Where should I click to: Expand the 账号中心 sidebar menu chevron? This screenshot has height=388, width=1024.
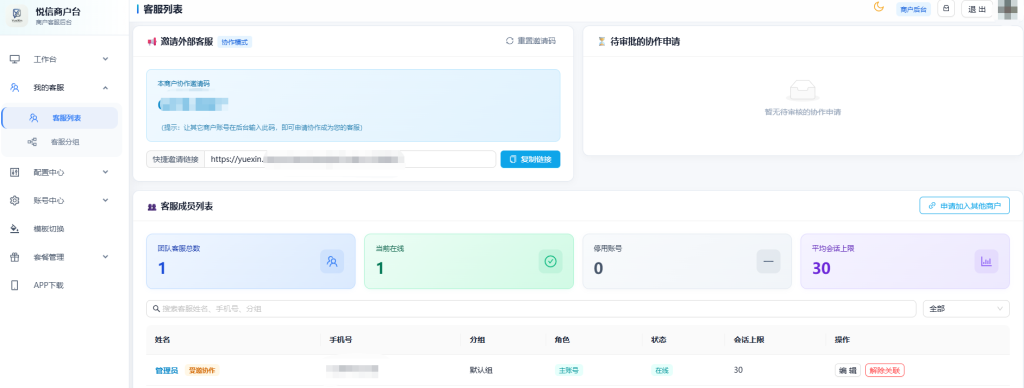click(105, 201)
